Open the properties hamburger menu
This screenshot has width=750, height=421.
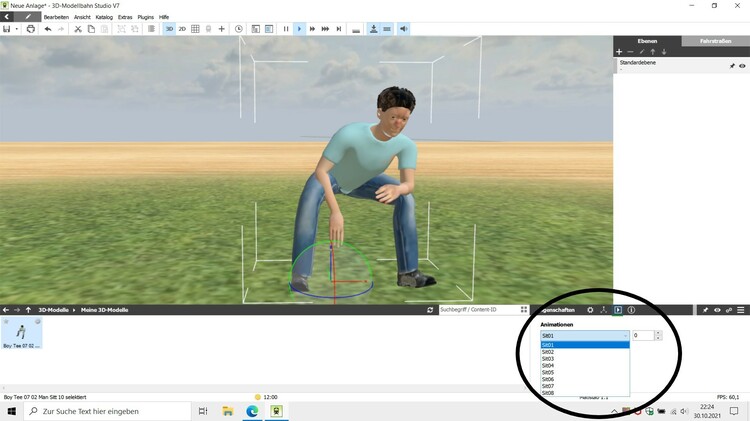click(740, 310)
